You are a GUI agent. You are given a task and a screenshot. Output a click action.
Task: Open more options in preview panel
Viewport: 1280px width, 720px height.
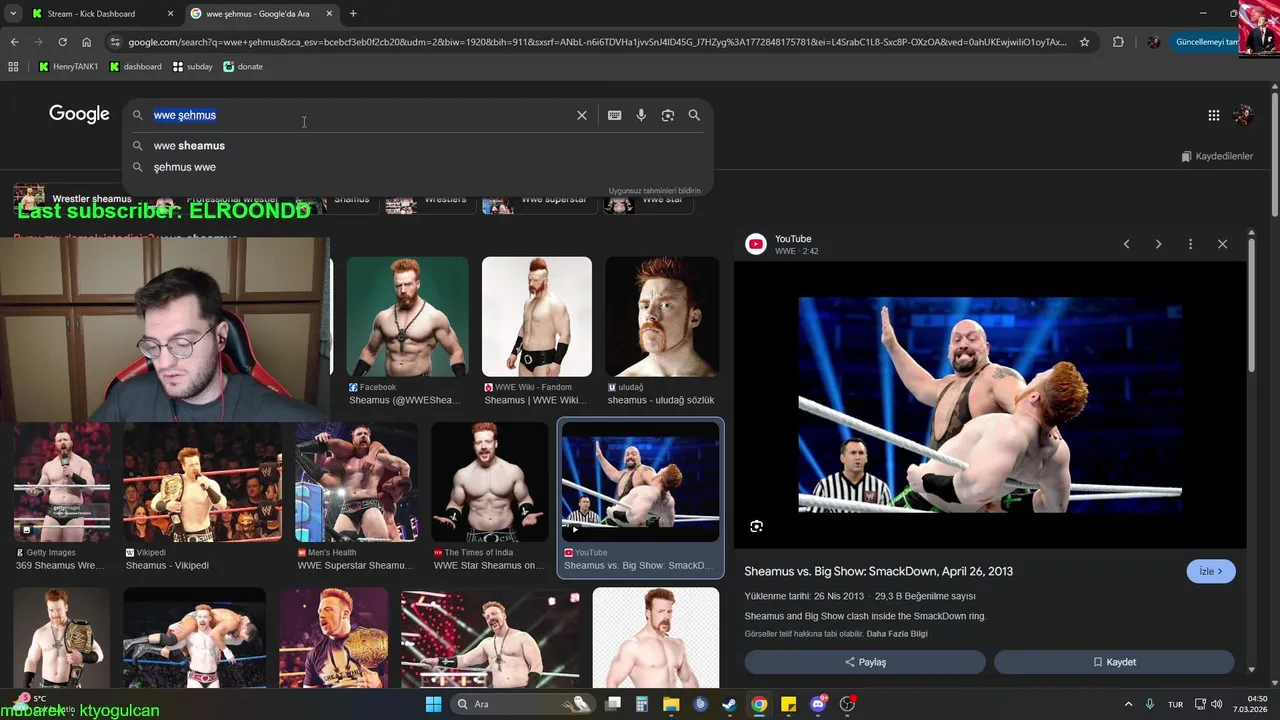1190,244
